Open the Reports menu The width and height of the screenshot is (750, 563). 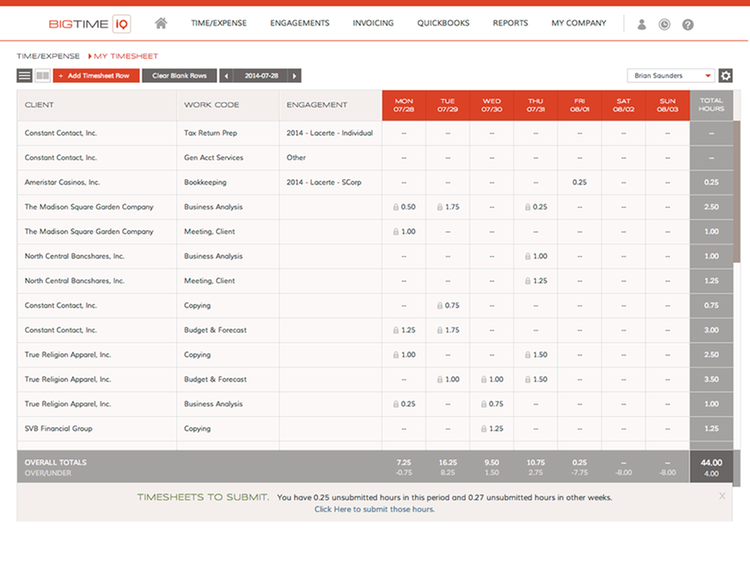pyautogui.click(x=510, y=23)
